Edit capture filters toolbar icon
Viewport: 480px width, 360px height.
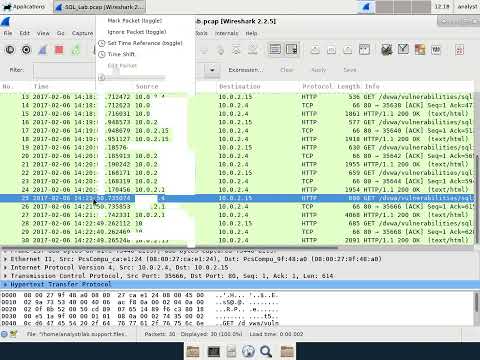[387, 50]
